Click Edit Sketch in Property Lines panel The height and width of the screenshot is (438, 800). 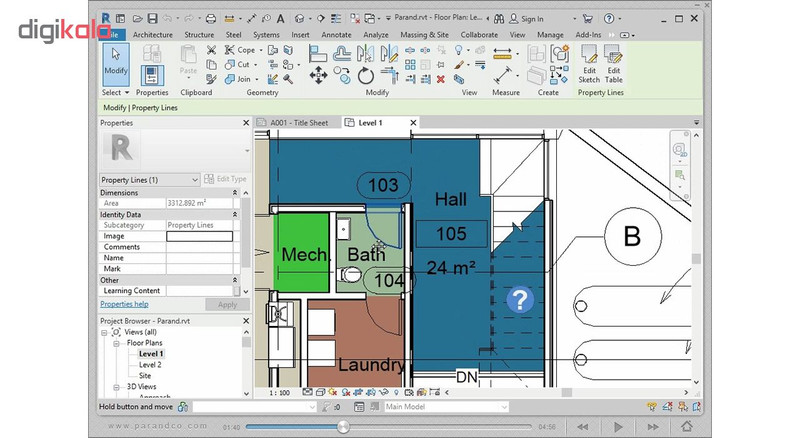tap(589, 64)
